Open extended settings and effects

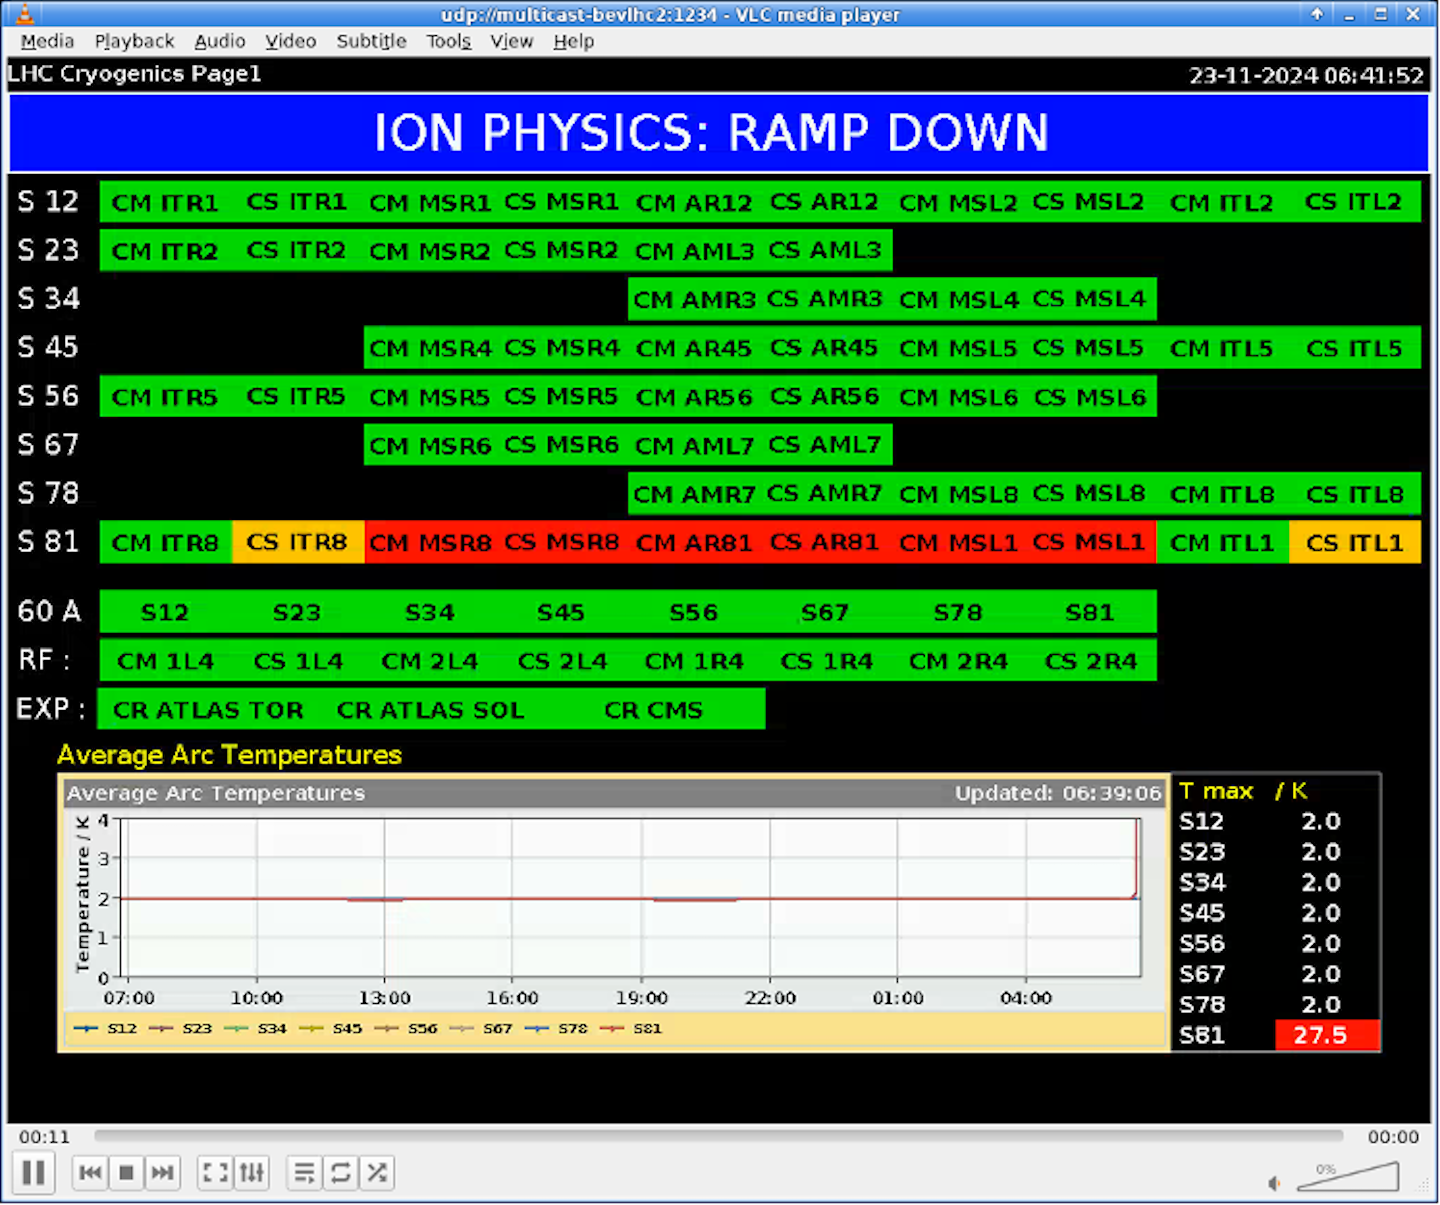tap(252, 1172)
